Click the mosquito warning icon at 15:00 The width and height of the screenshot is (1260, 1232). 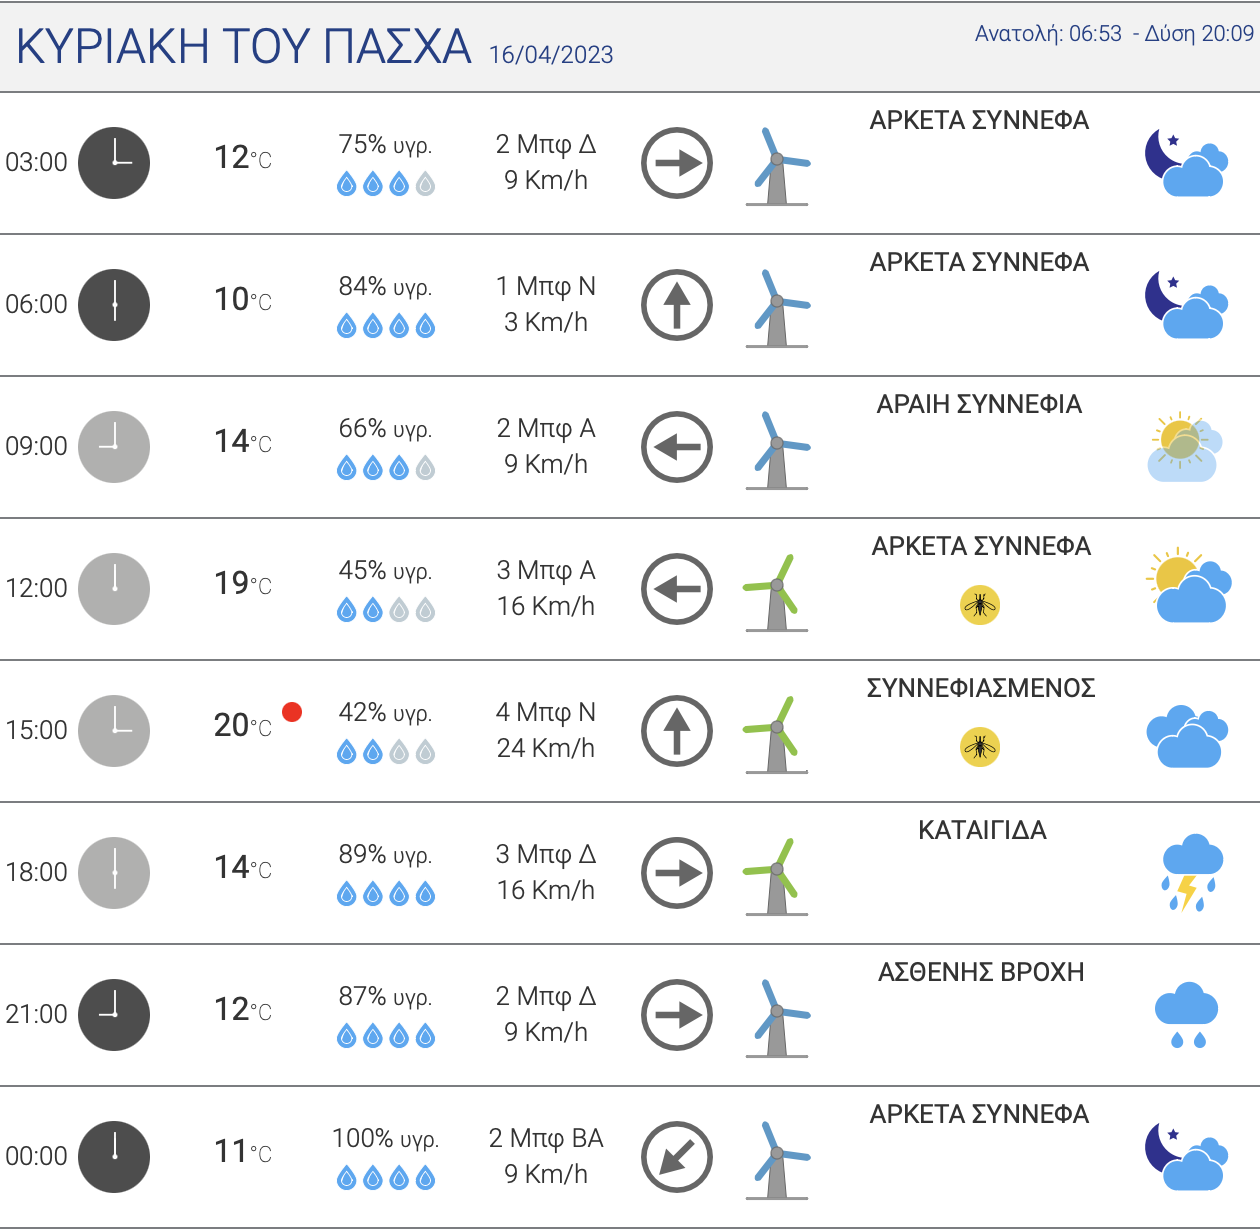tap(980, 747)
